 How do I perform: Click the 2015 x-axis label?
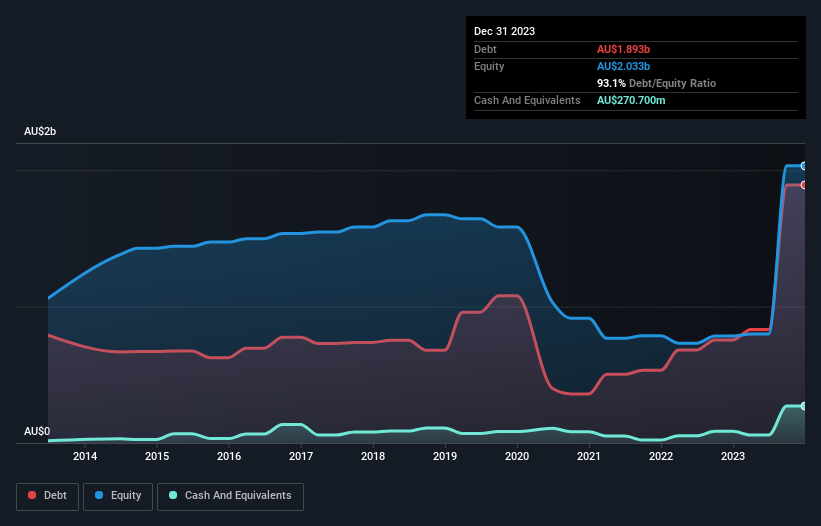coord(157,456)
